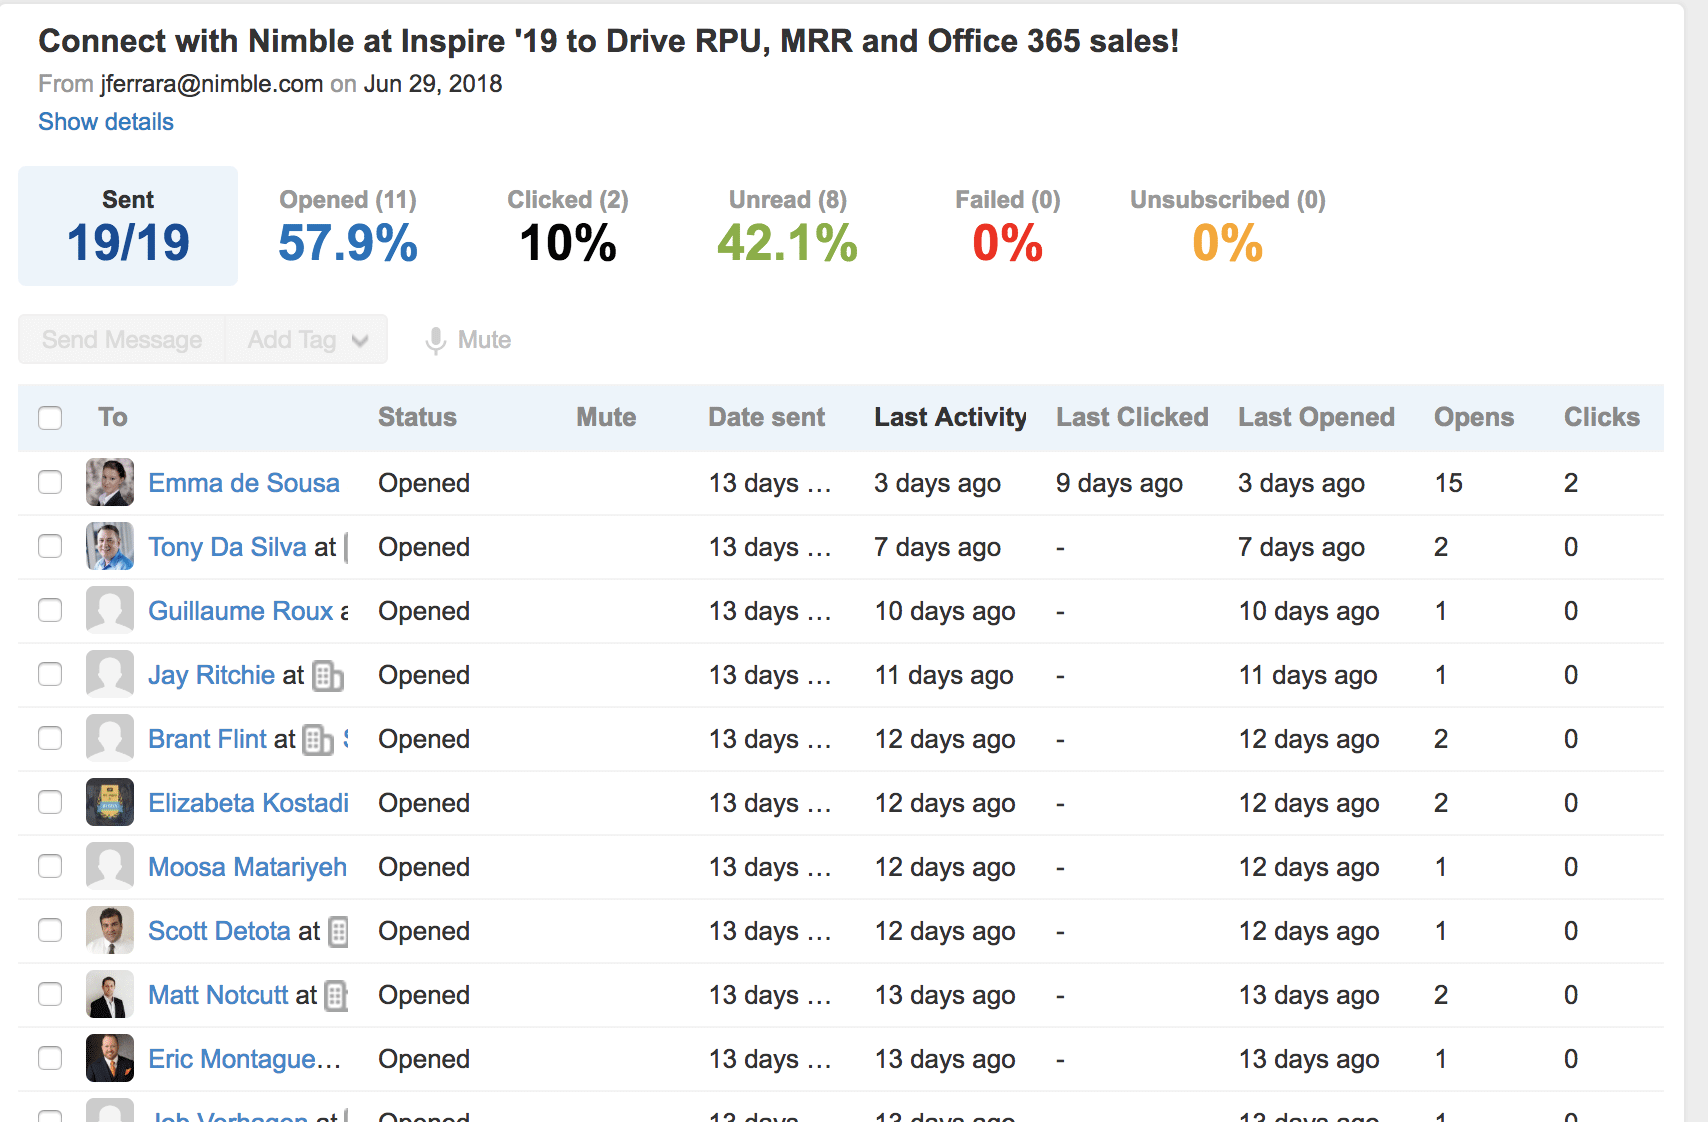Click the Mute microphone icon
This screenshot has width=1708, height=1122.
click(435, 341)
